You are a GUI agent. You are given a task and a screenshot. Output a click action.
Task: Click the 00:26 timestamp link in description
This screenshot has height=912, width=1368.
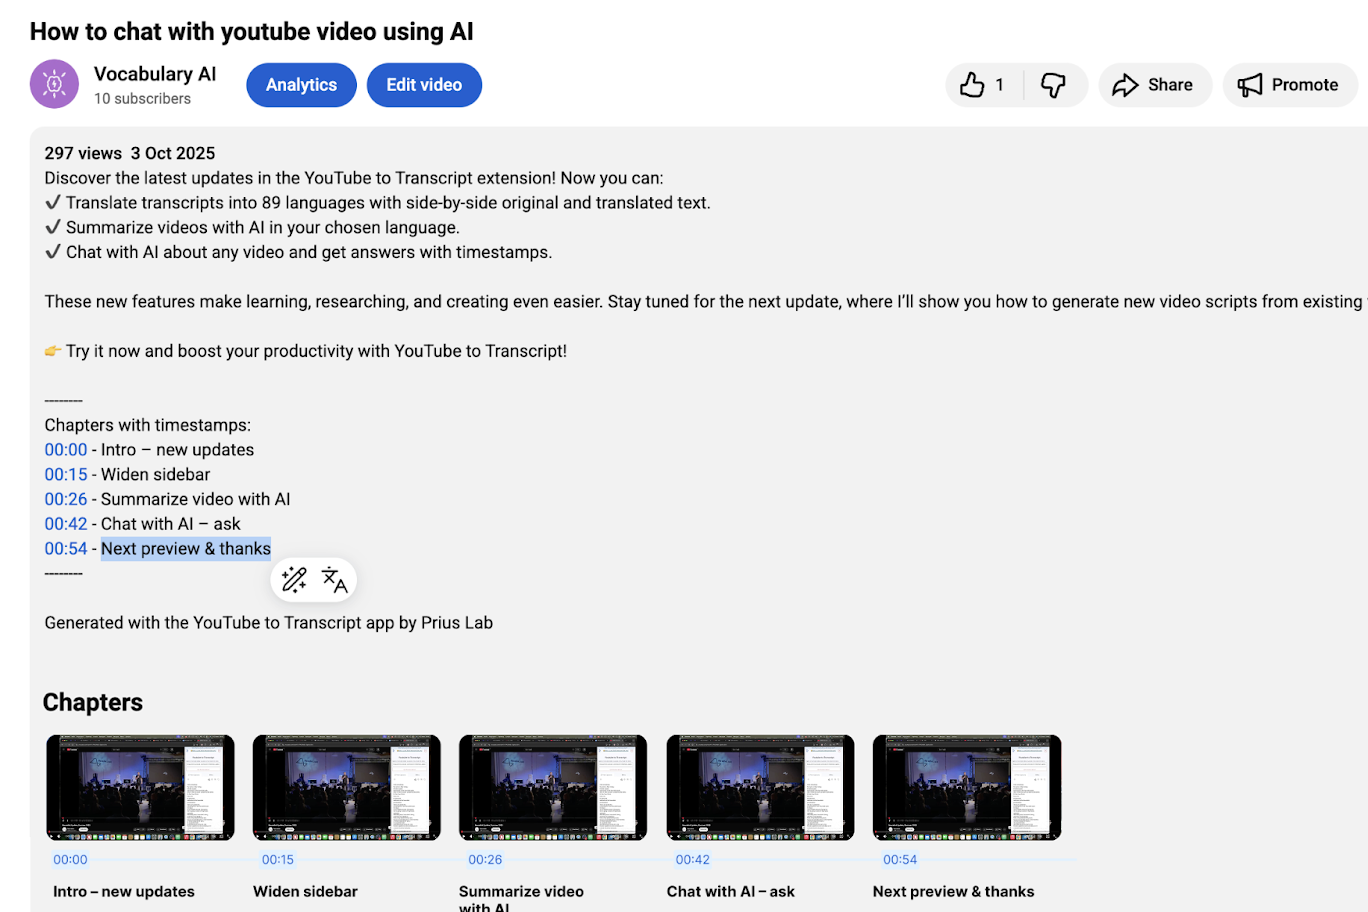point(66,499)
